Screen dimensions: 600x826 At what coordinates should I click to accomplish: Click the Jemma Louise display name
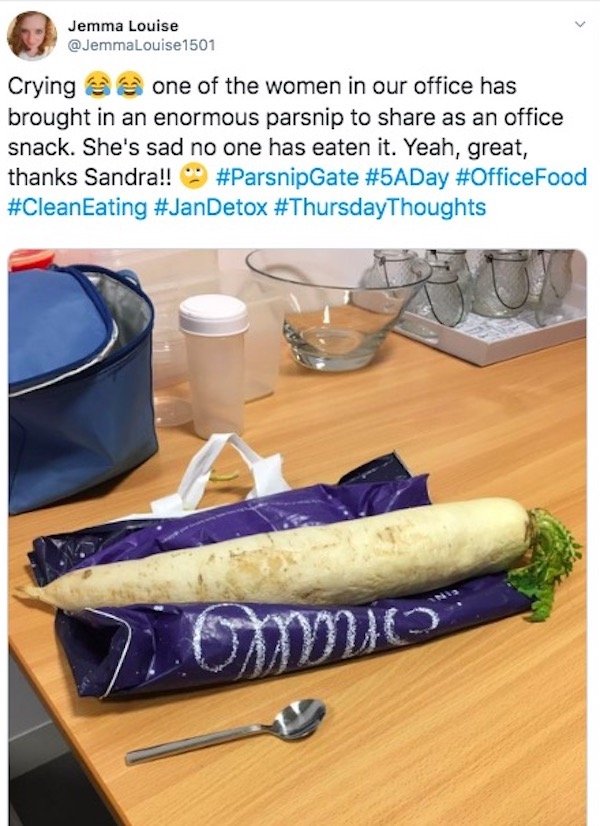point(123,26)
